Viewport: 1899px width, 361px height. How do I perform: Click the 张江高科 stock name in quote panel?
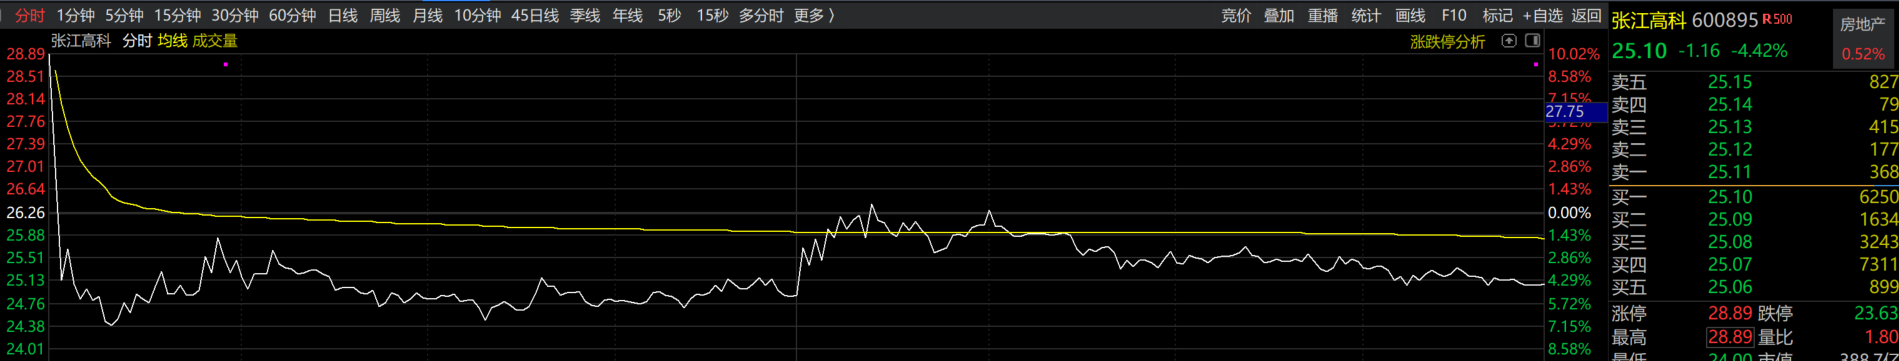(x=1649, y=21)
